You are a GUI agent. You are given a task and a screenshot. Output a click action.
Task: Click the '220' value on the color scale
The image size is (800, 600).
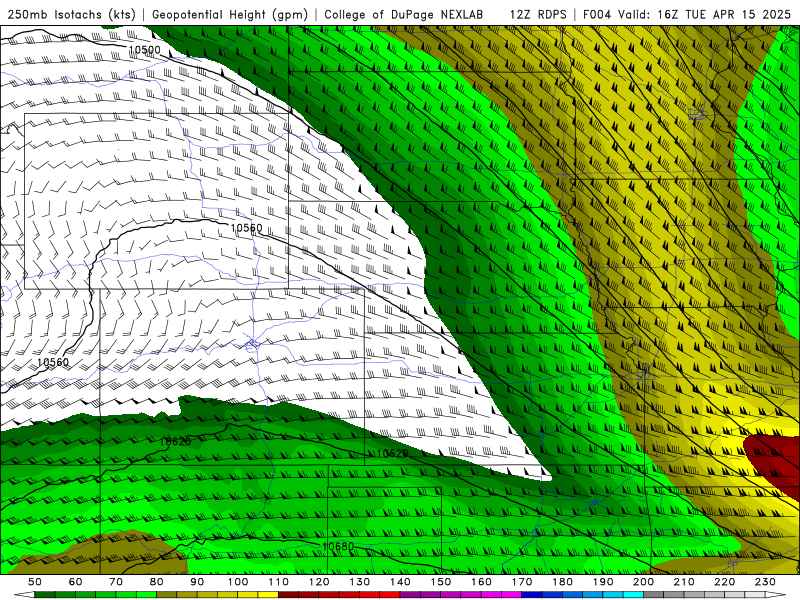pyautogui.click(x=724, y=582)
